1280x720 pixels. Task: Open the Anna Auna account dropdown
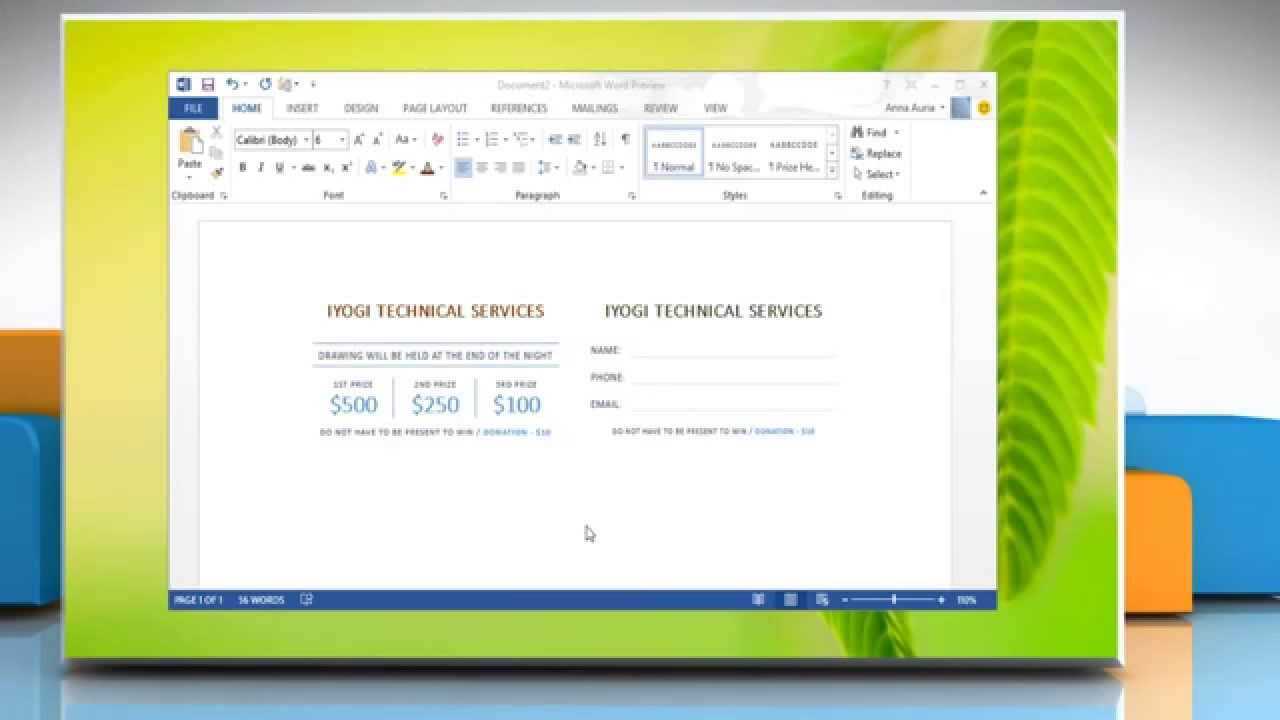(914, 108)
